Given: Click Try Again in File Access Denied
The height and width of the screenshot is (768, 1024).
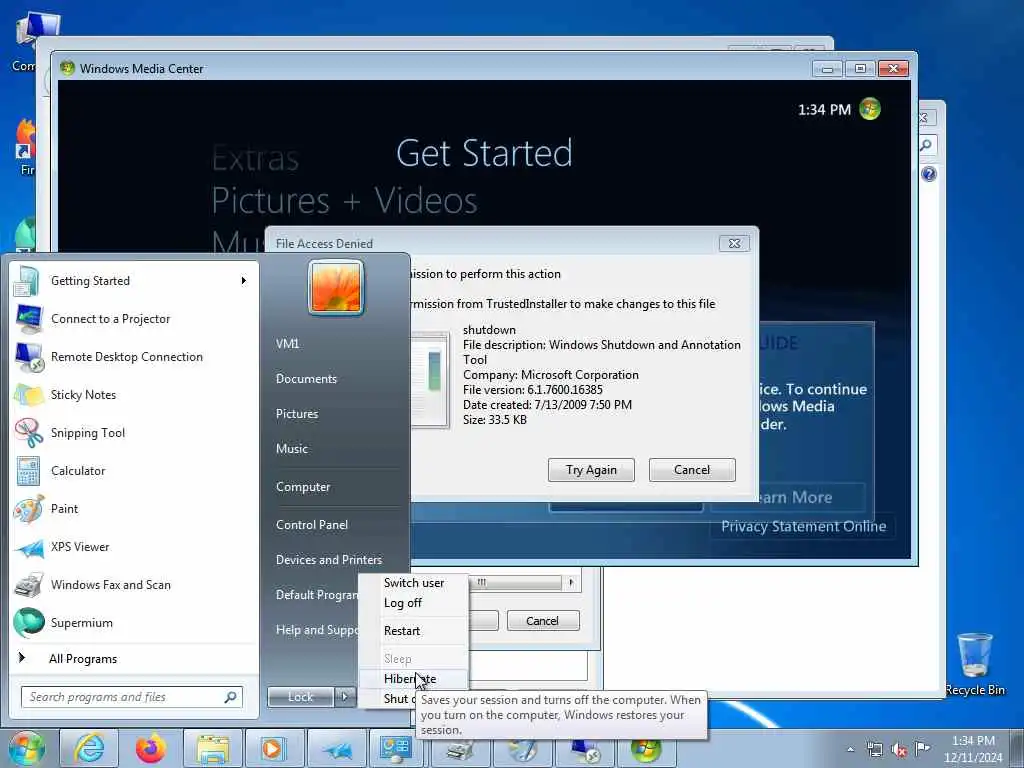Looking at the screenshot, I should (591, 470).
